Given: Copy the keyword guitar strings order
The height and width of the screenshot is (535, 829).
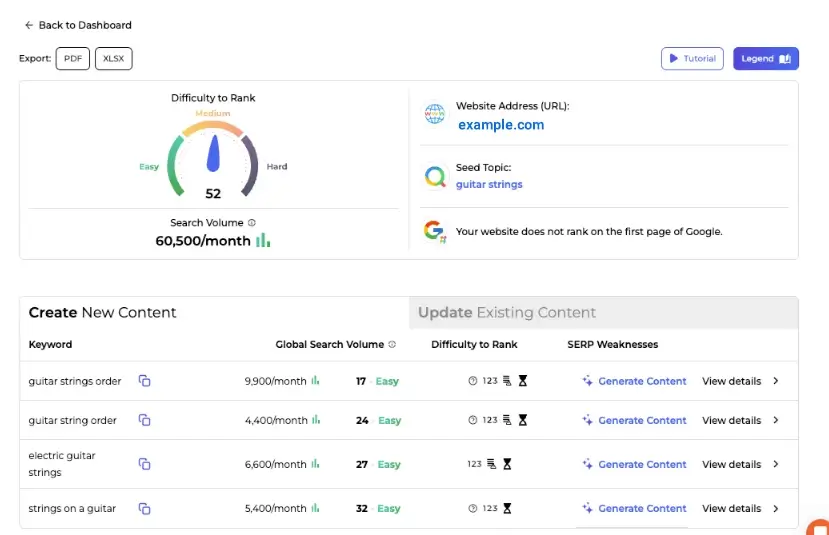Looking at the screenshot, I should pyautogui.click(x=144, y=381).
